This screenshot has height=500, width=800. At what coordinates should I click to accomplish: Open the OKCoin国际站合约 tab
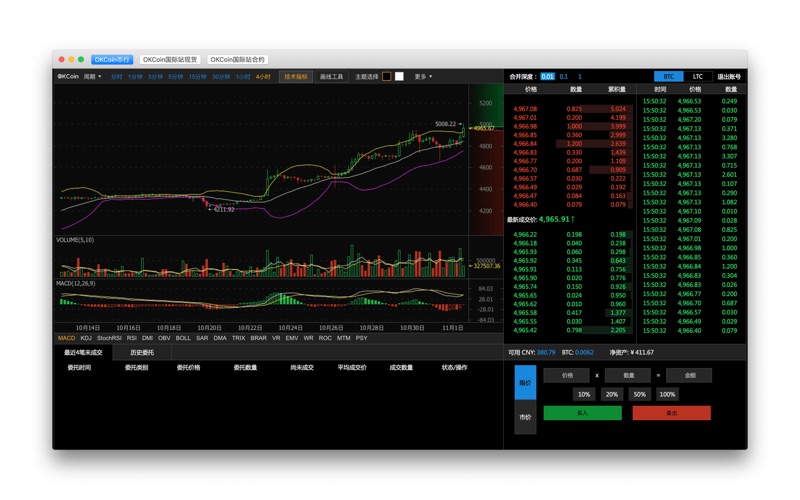click(x=238, y=60)
